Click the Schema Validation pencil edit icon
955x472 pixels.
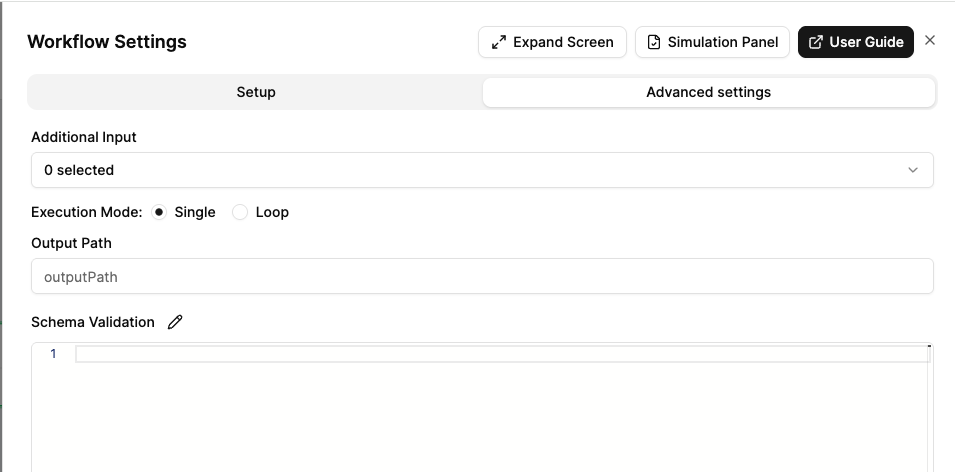[x=175, y=322]
